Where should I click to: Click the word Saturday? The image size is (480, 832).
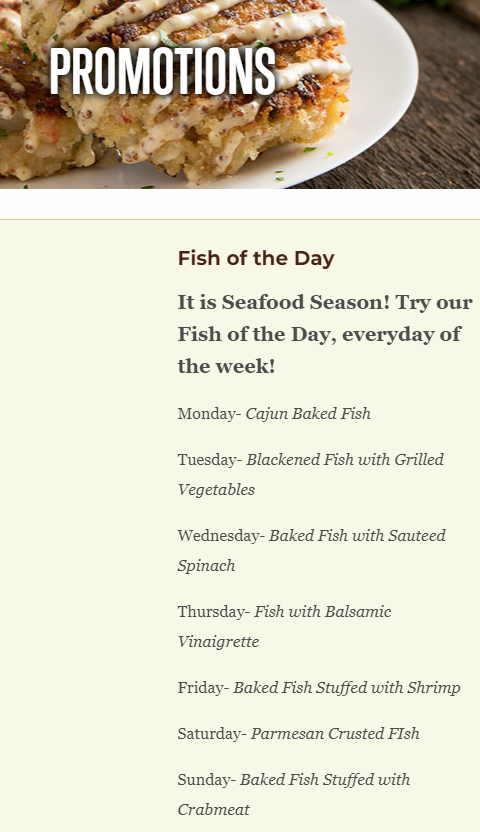click(x=210, y=734)
